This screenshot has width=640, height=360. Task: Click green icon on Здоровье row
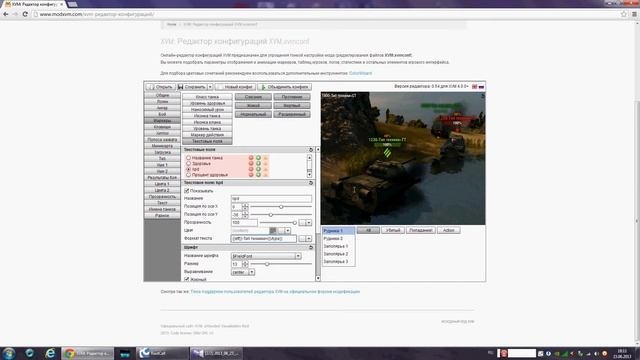pyautogui.click(x=258, y=163)
